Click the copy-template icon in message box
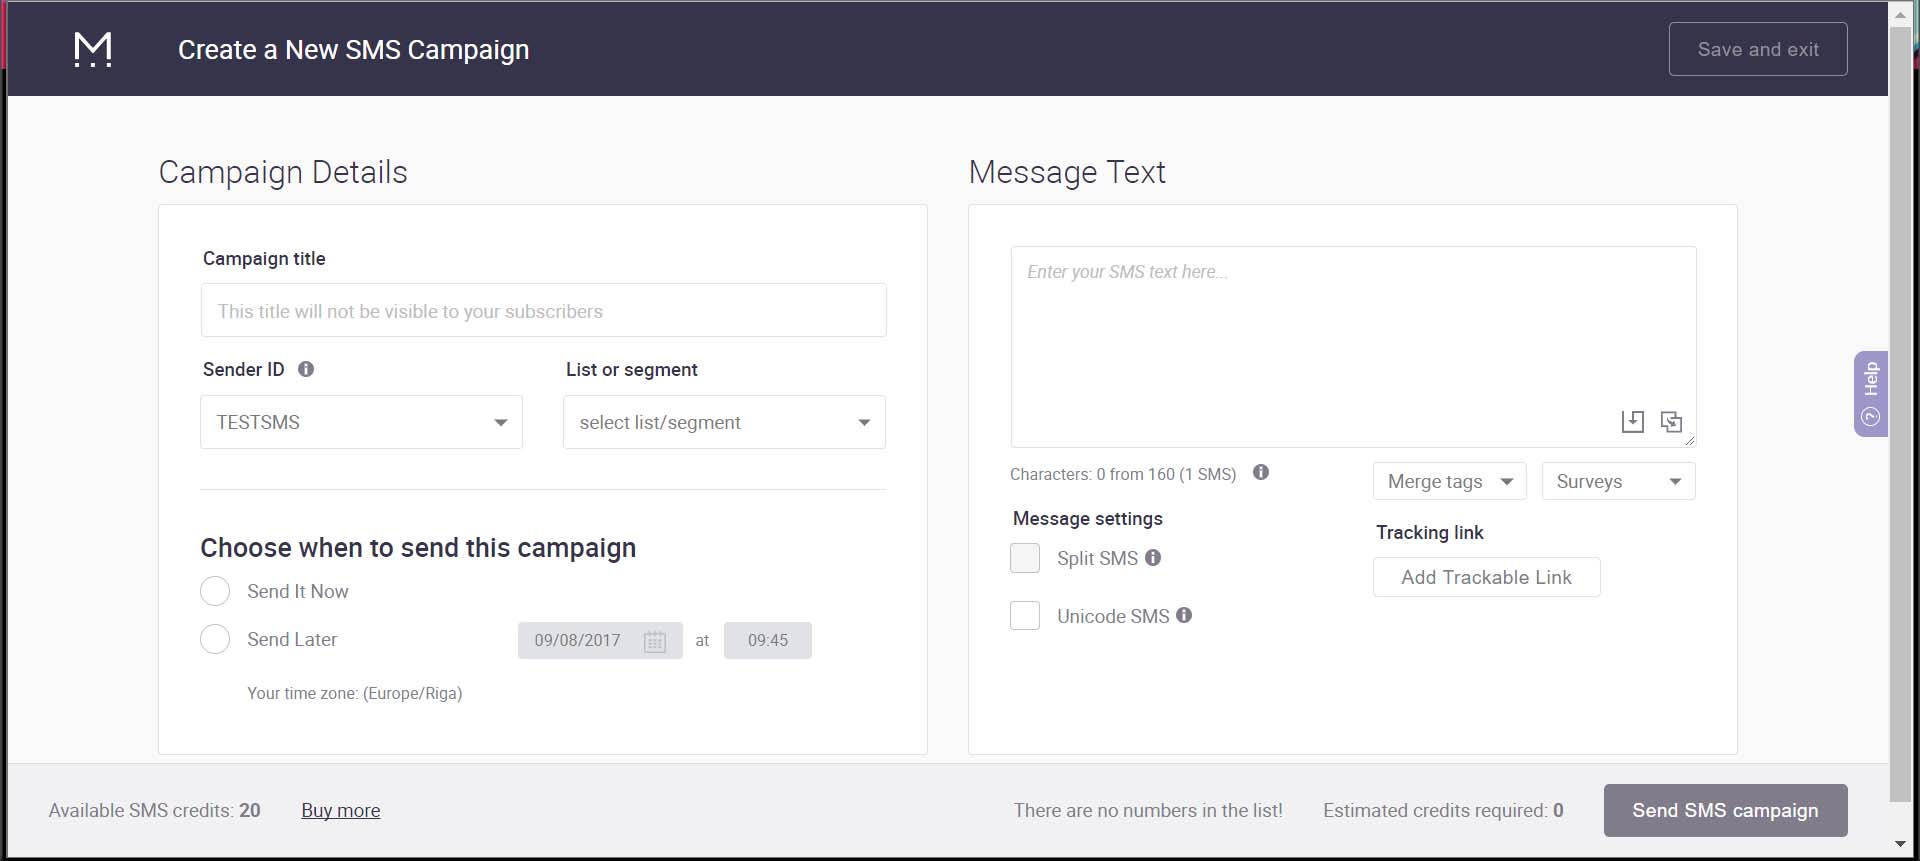Image resolution: width=1920 pixels, height=861 pixels. [1671, 421]
